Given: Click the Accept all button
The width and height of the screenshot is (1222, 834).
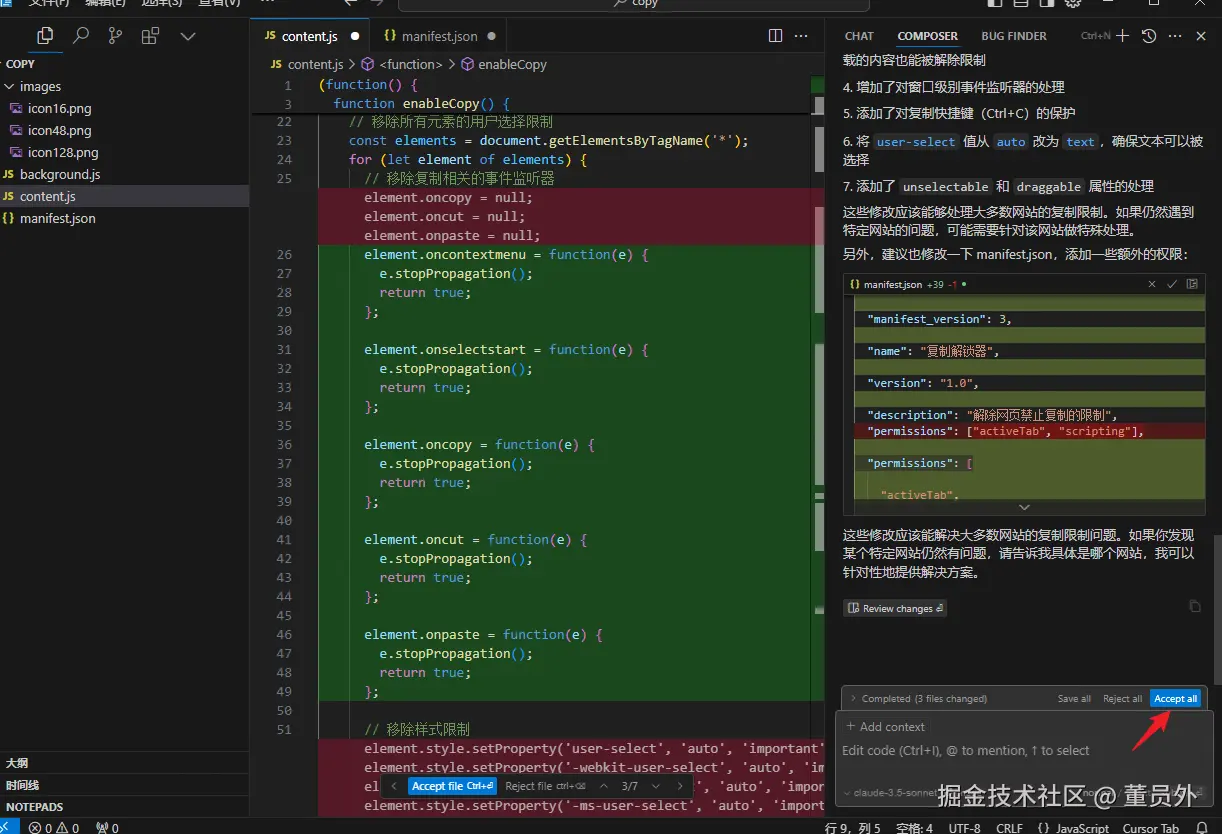Looking at the screenshot, I should [1175, 699].
